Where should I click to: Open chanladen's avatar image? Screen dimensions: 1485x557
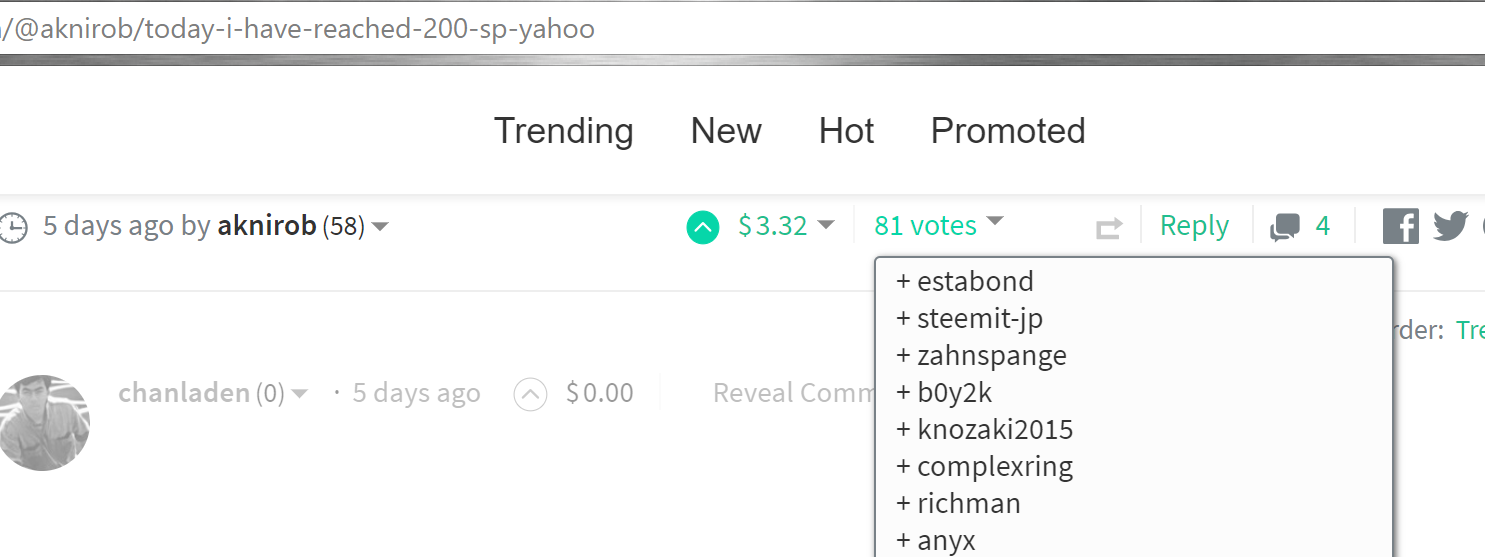pyautogui.click(x=42, y=423)
